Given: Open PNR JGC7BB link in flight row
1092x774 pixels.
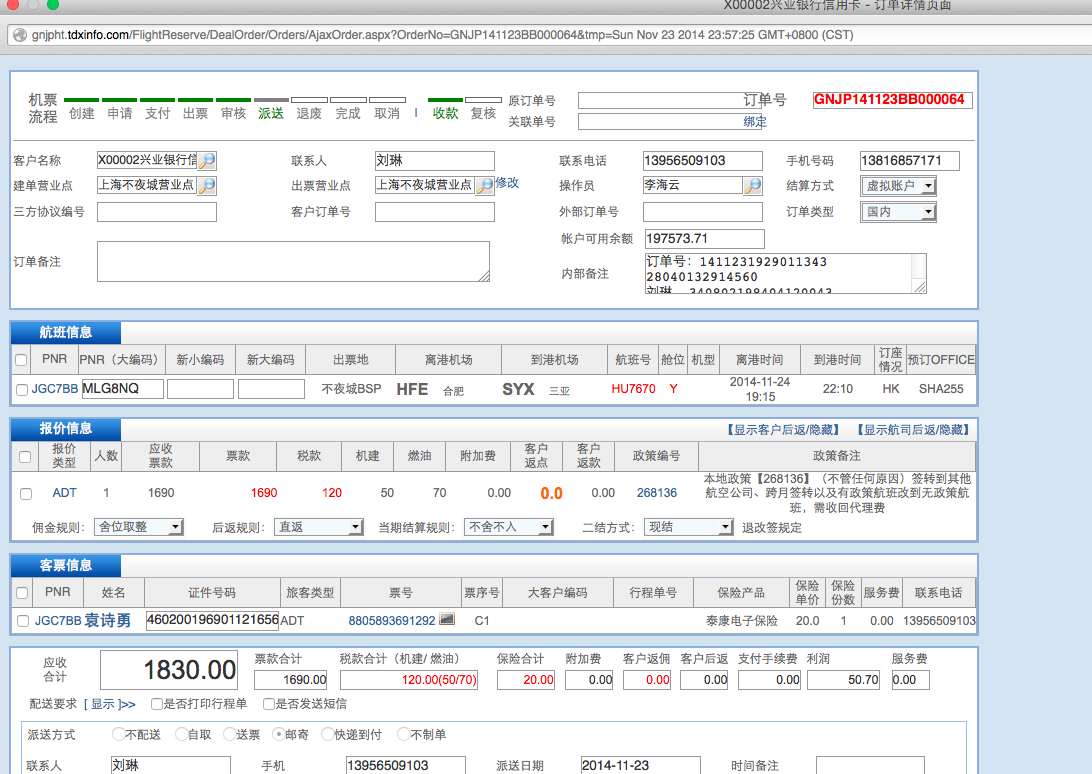Looking at the screenshot, I should [x=54, y=389].
